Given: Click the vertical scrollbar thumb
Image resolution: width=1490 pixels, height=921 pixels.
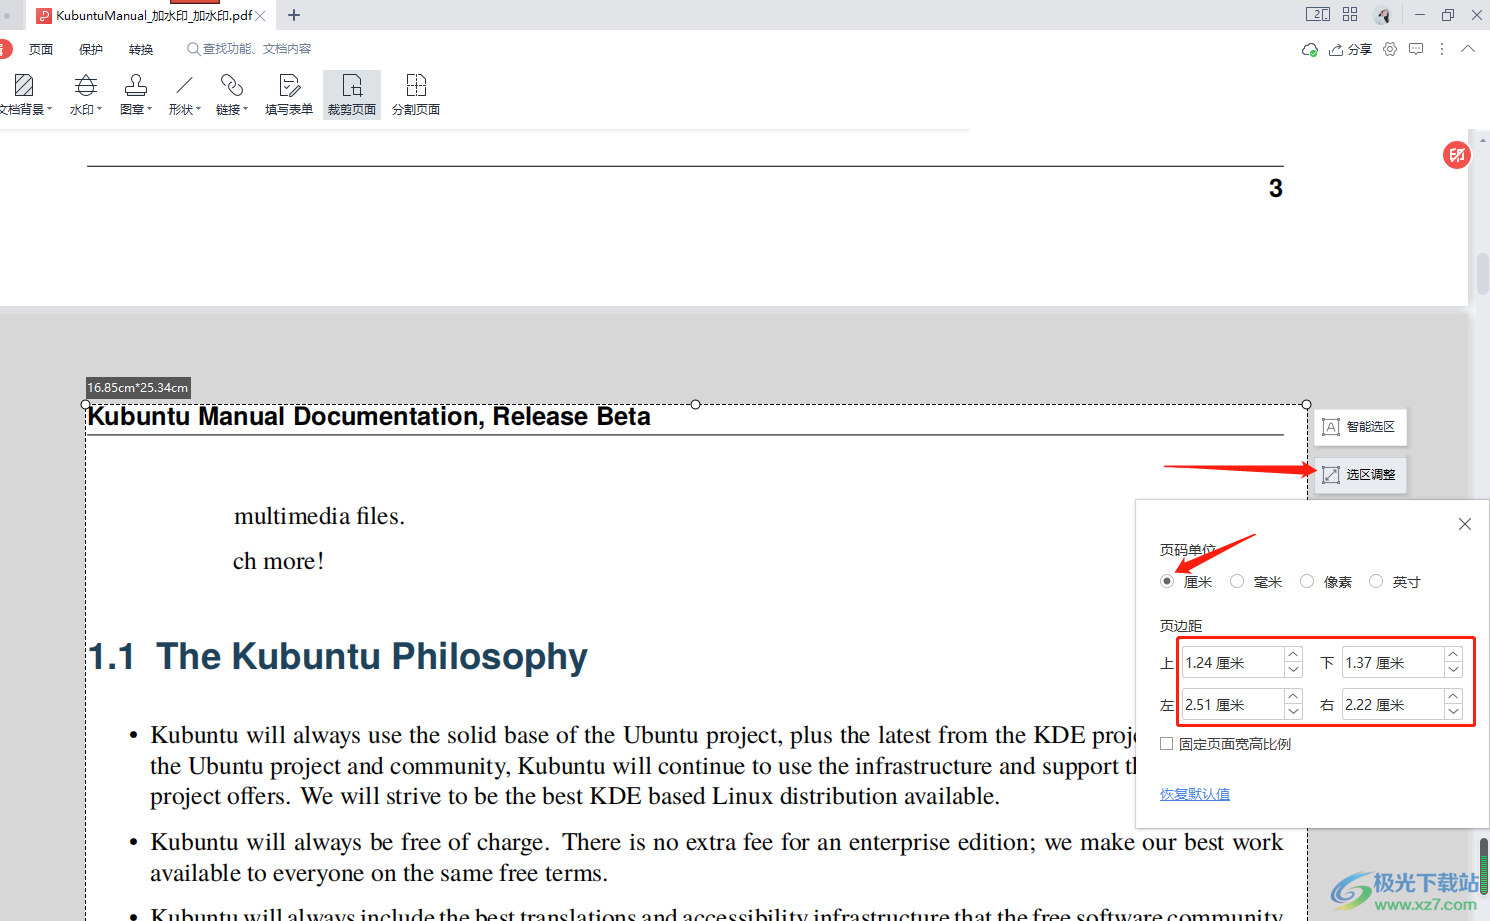Looking at the screenshot, I should (x=1482, y=274).
